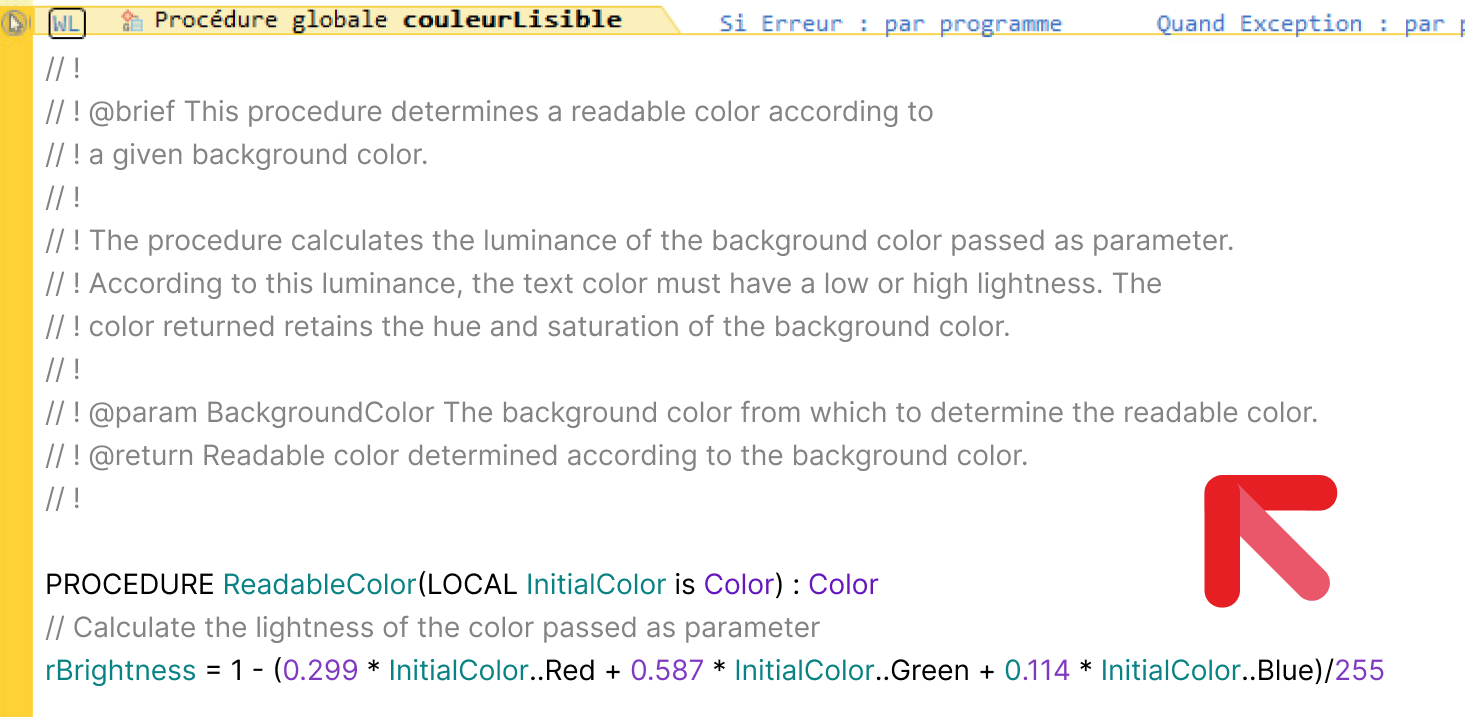Click the yellow breakpoint margin beside the PROCEDURE line
Image resolution: width=1465 pixels, height=717 pixels.
[x=16, y=584]
